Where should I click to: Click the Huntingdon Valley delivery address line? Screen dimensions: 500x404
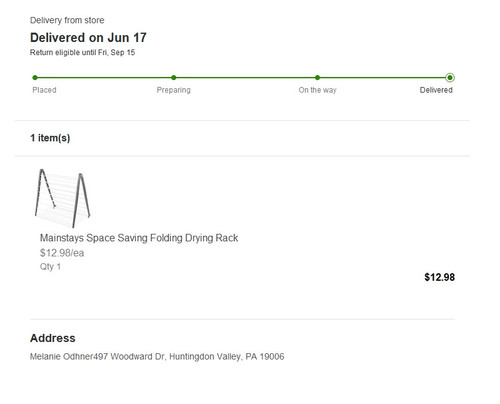click(157, 357)
